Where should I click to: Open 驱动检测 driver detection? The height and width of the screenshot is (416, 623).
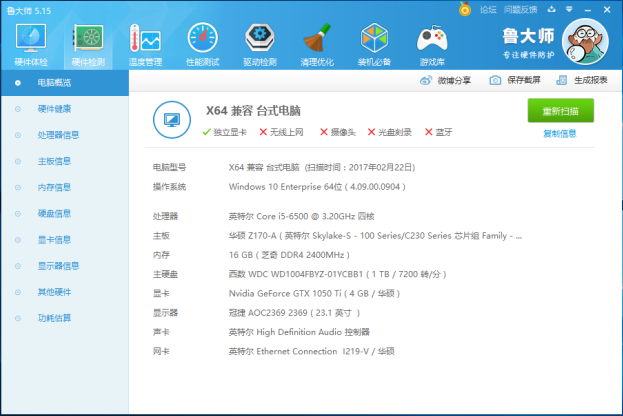(x=260, y=45)
